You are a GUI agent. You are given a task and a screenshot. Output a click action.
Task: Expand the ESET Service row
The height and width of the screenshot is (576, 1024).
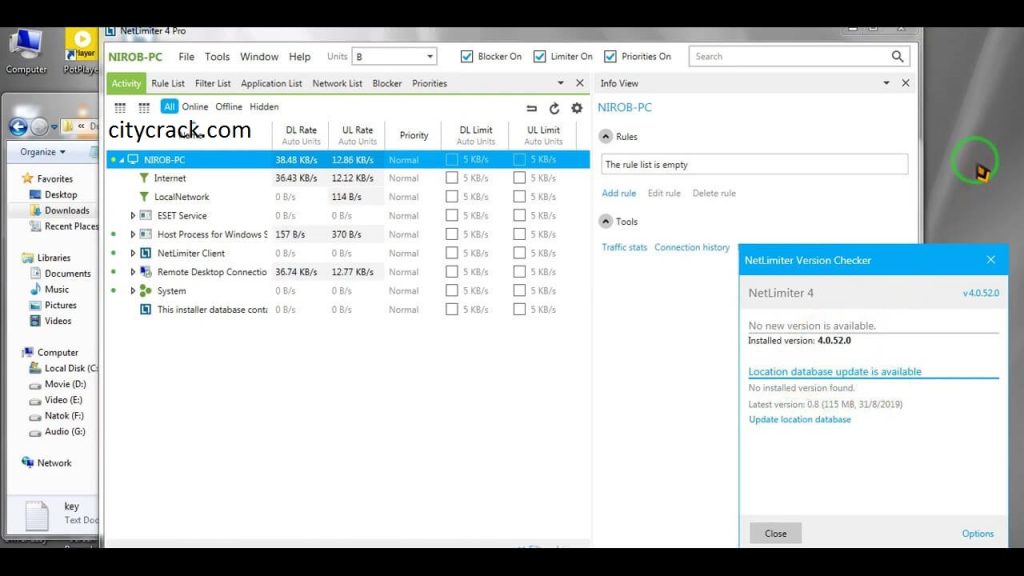[133, 216]
